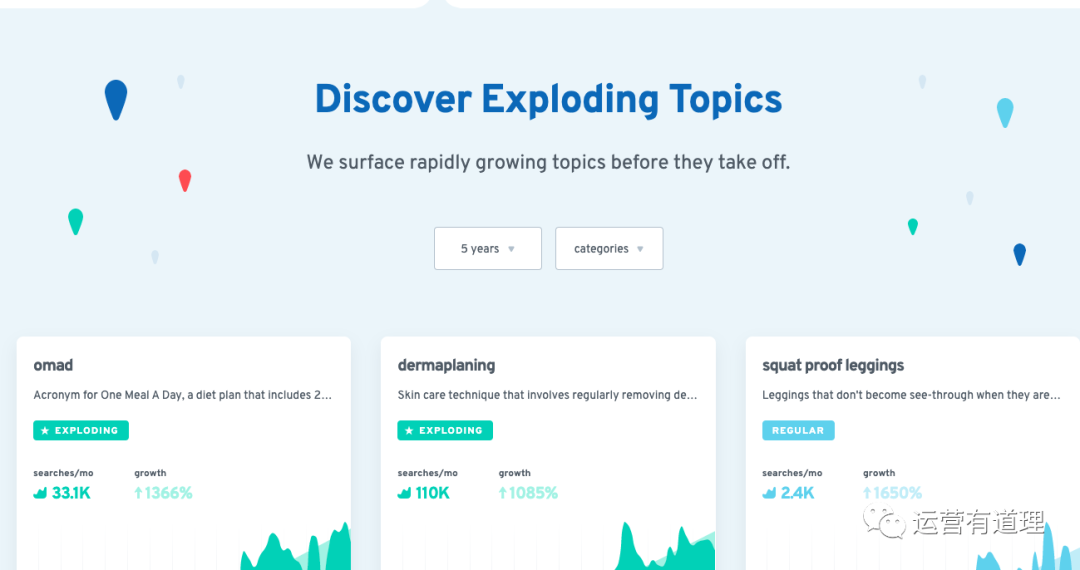Image resolution: width=1080 pixels, height=570 pixels.
Task: Click the REGULAR badge on leggings card
Action: [x=798, y=430]
